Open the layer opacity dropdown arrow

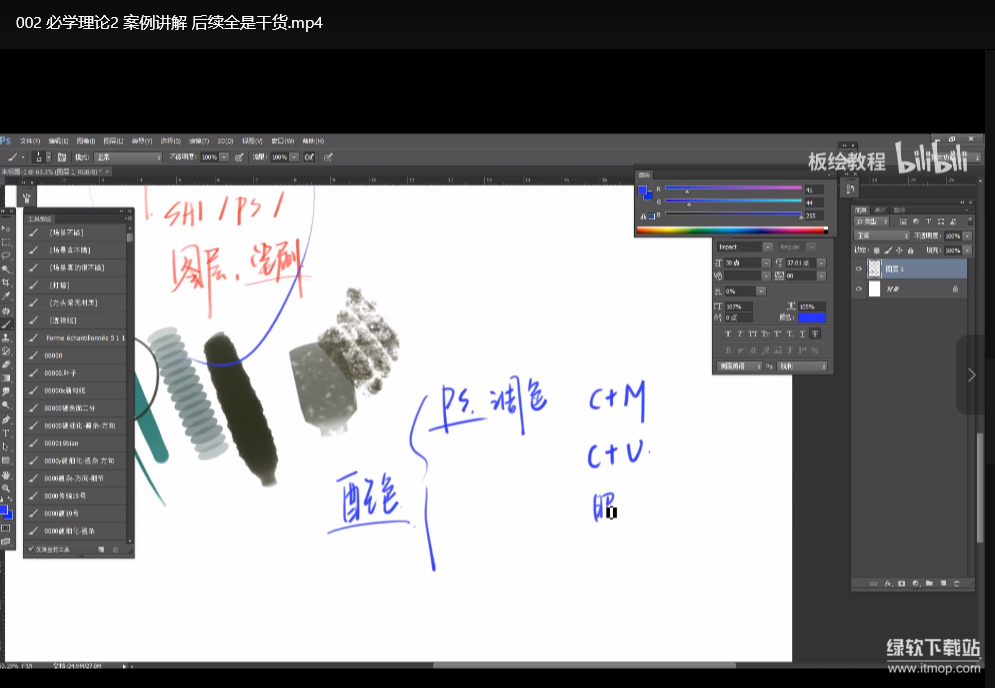pos(967,235)
